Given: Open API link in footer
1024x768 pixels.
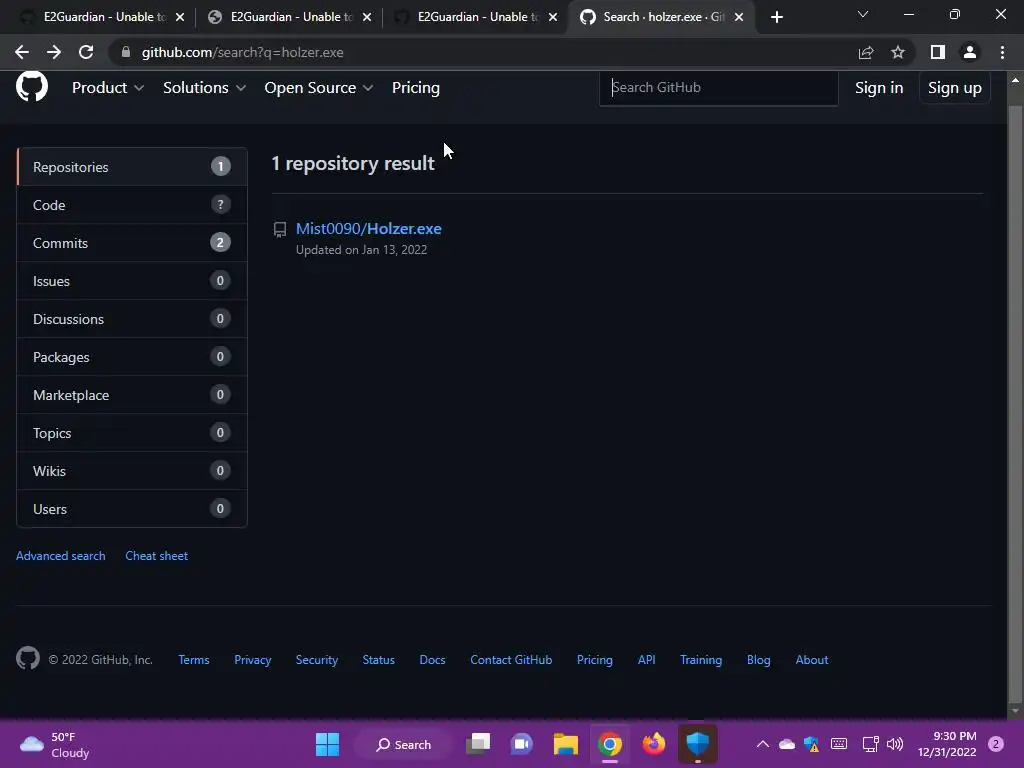Looking at the screenshot, I should click(647, 660).
